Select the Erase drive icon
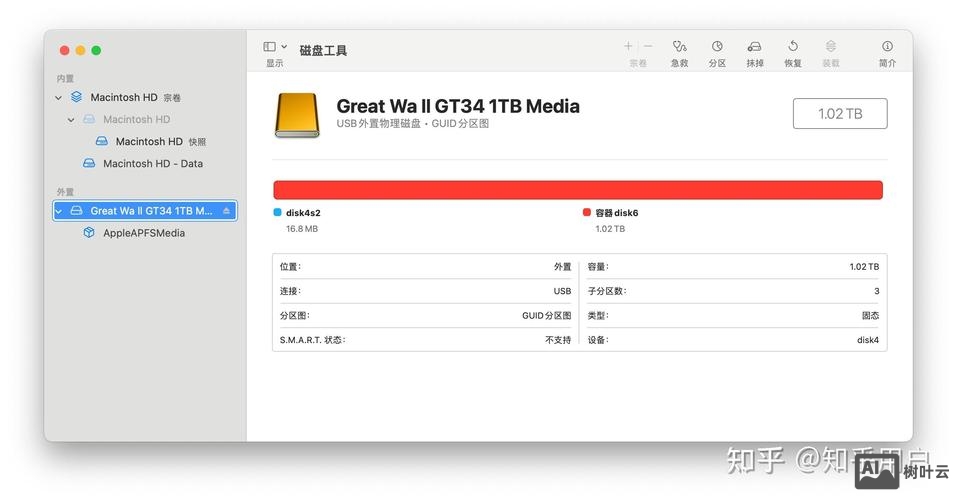 (x=754, y=46)
